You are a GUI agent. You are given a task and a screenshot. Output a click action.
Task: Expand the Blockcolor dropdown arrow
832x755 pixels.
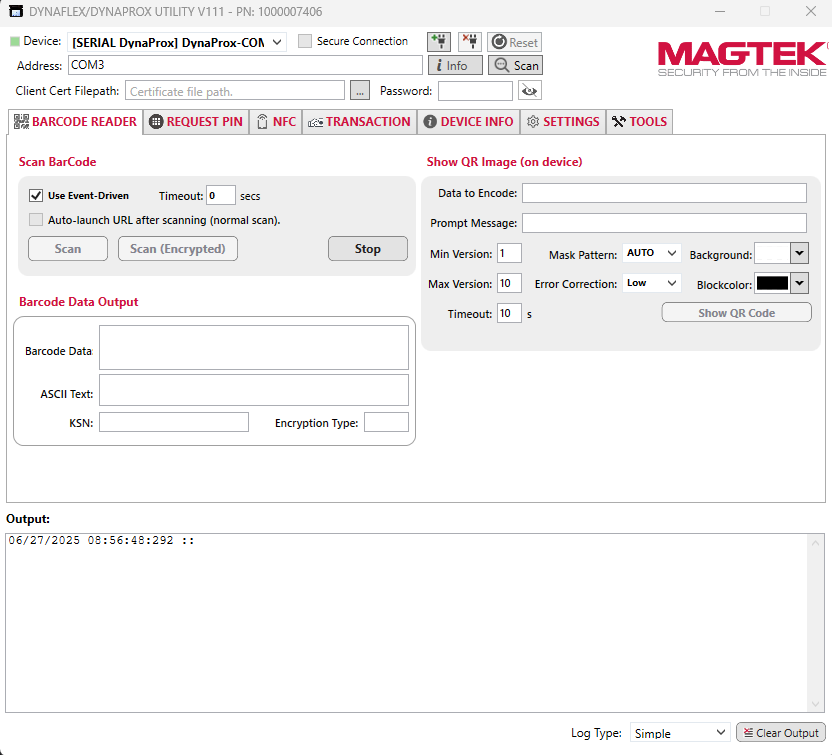tap(799, 283)
